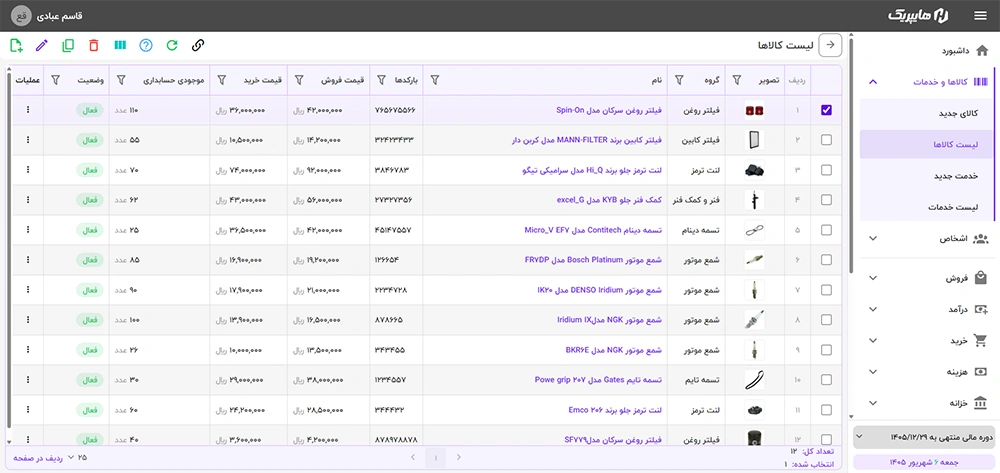Expand the هزینه menu
Image resolution: width=1000 pixels, height=473 pixels.
(873, 372)
